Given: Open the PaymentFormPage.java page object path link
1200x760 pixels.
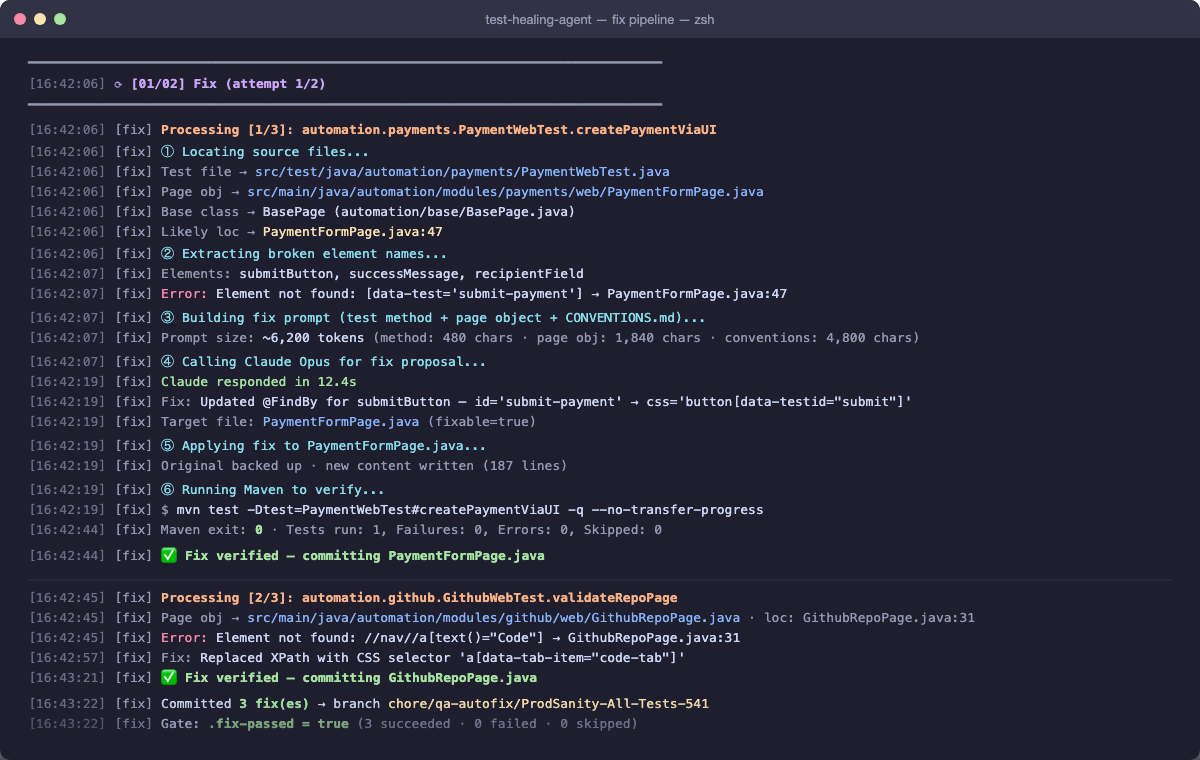Looking at the screenshot, I should (506, 192).
